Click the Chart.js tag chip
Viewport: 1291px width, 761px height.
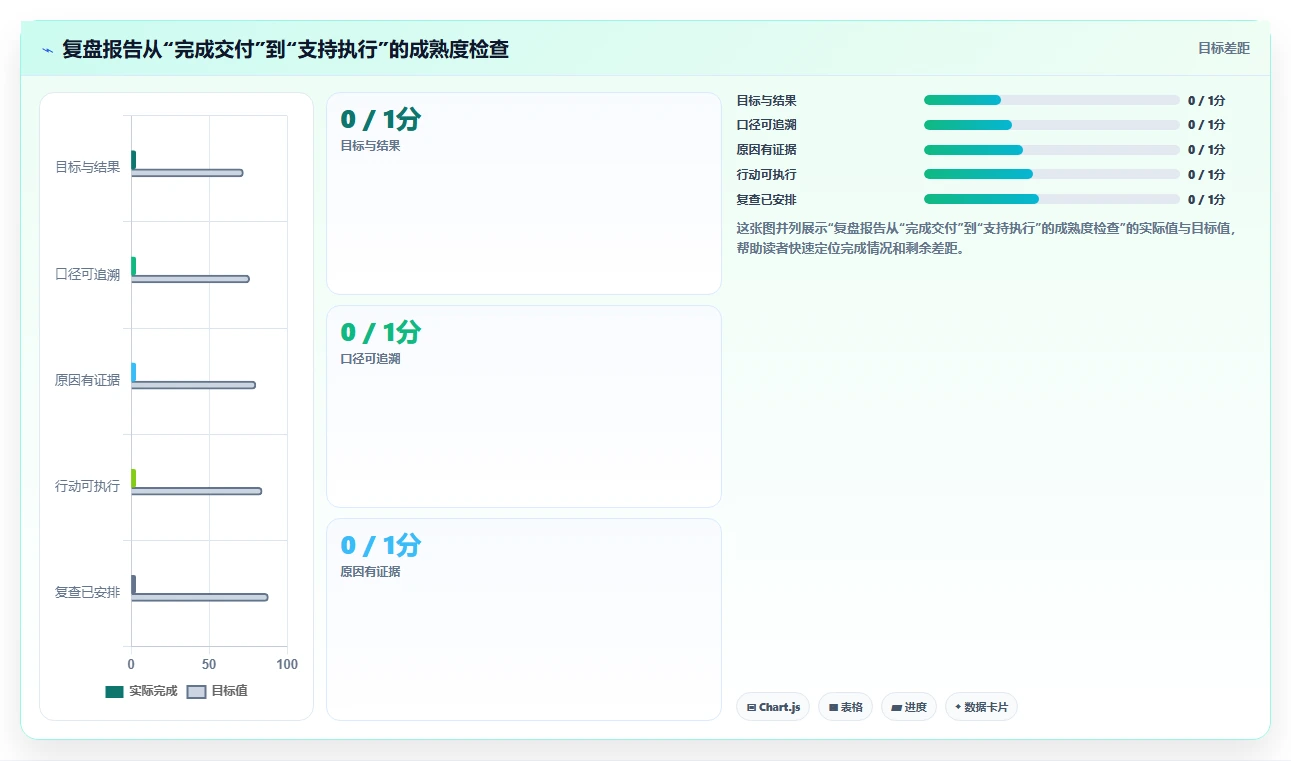coord(773,707)
